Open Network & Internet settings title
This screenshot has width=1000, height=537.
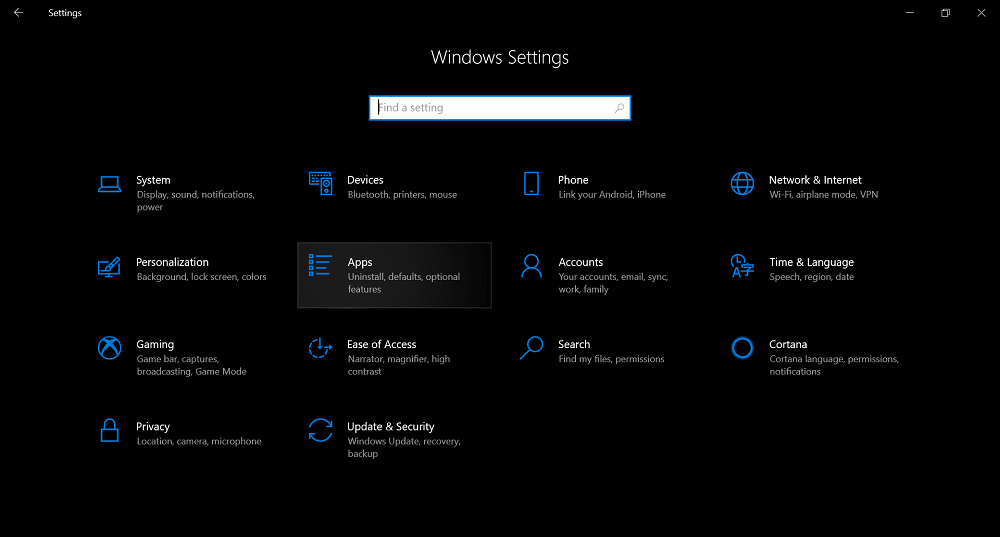click(x=815, y=180)
